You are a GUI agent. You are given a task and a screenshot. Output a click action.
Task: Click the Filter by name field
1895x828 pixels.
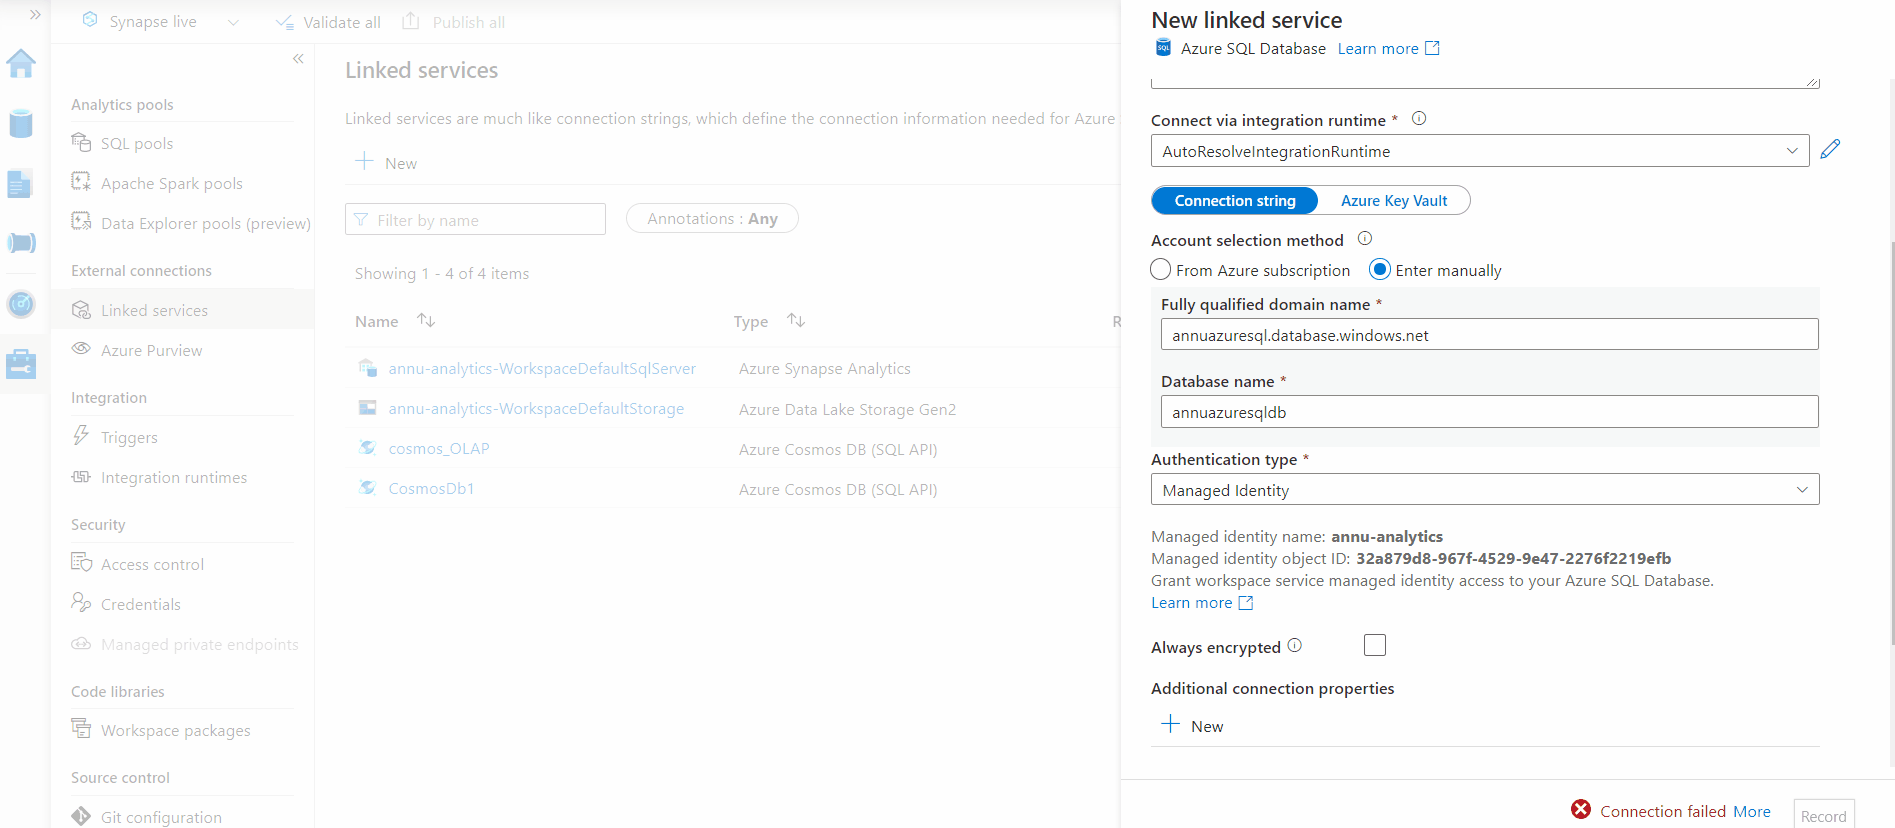pyautogui.click(x=475, y=220)
